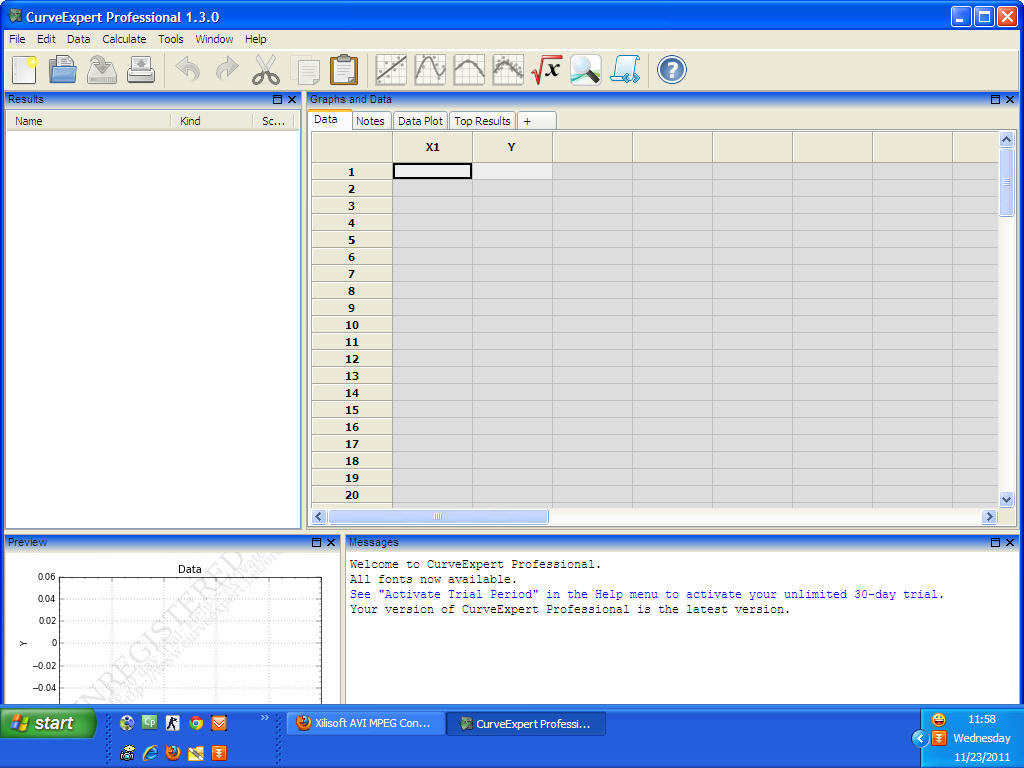
Task: Launch Chrome from quick launch
Action: tap(196, 723)
